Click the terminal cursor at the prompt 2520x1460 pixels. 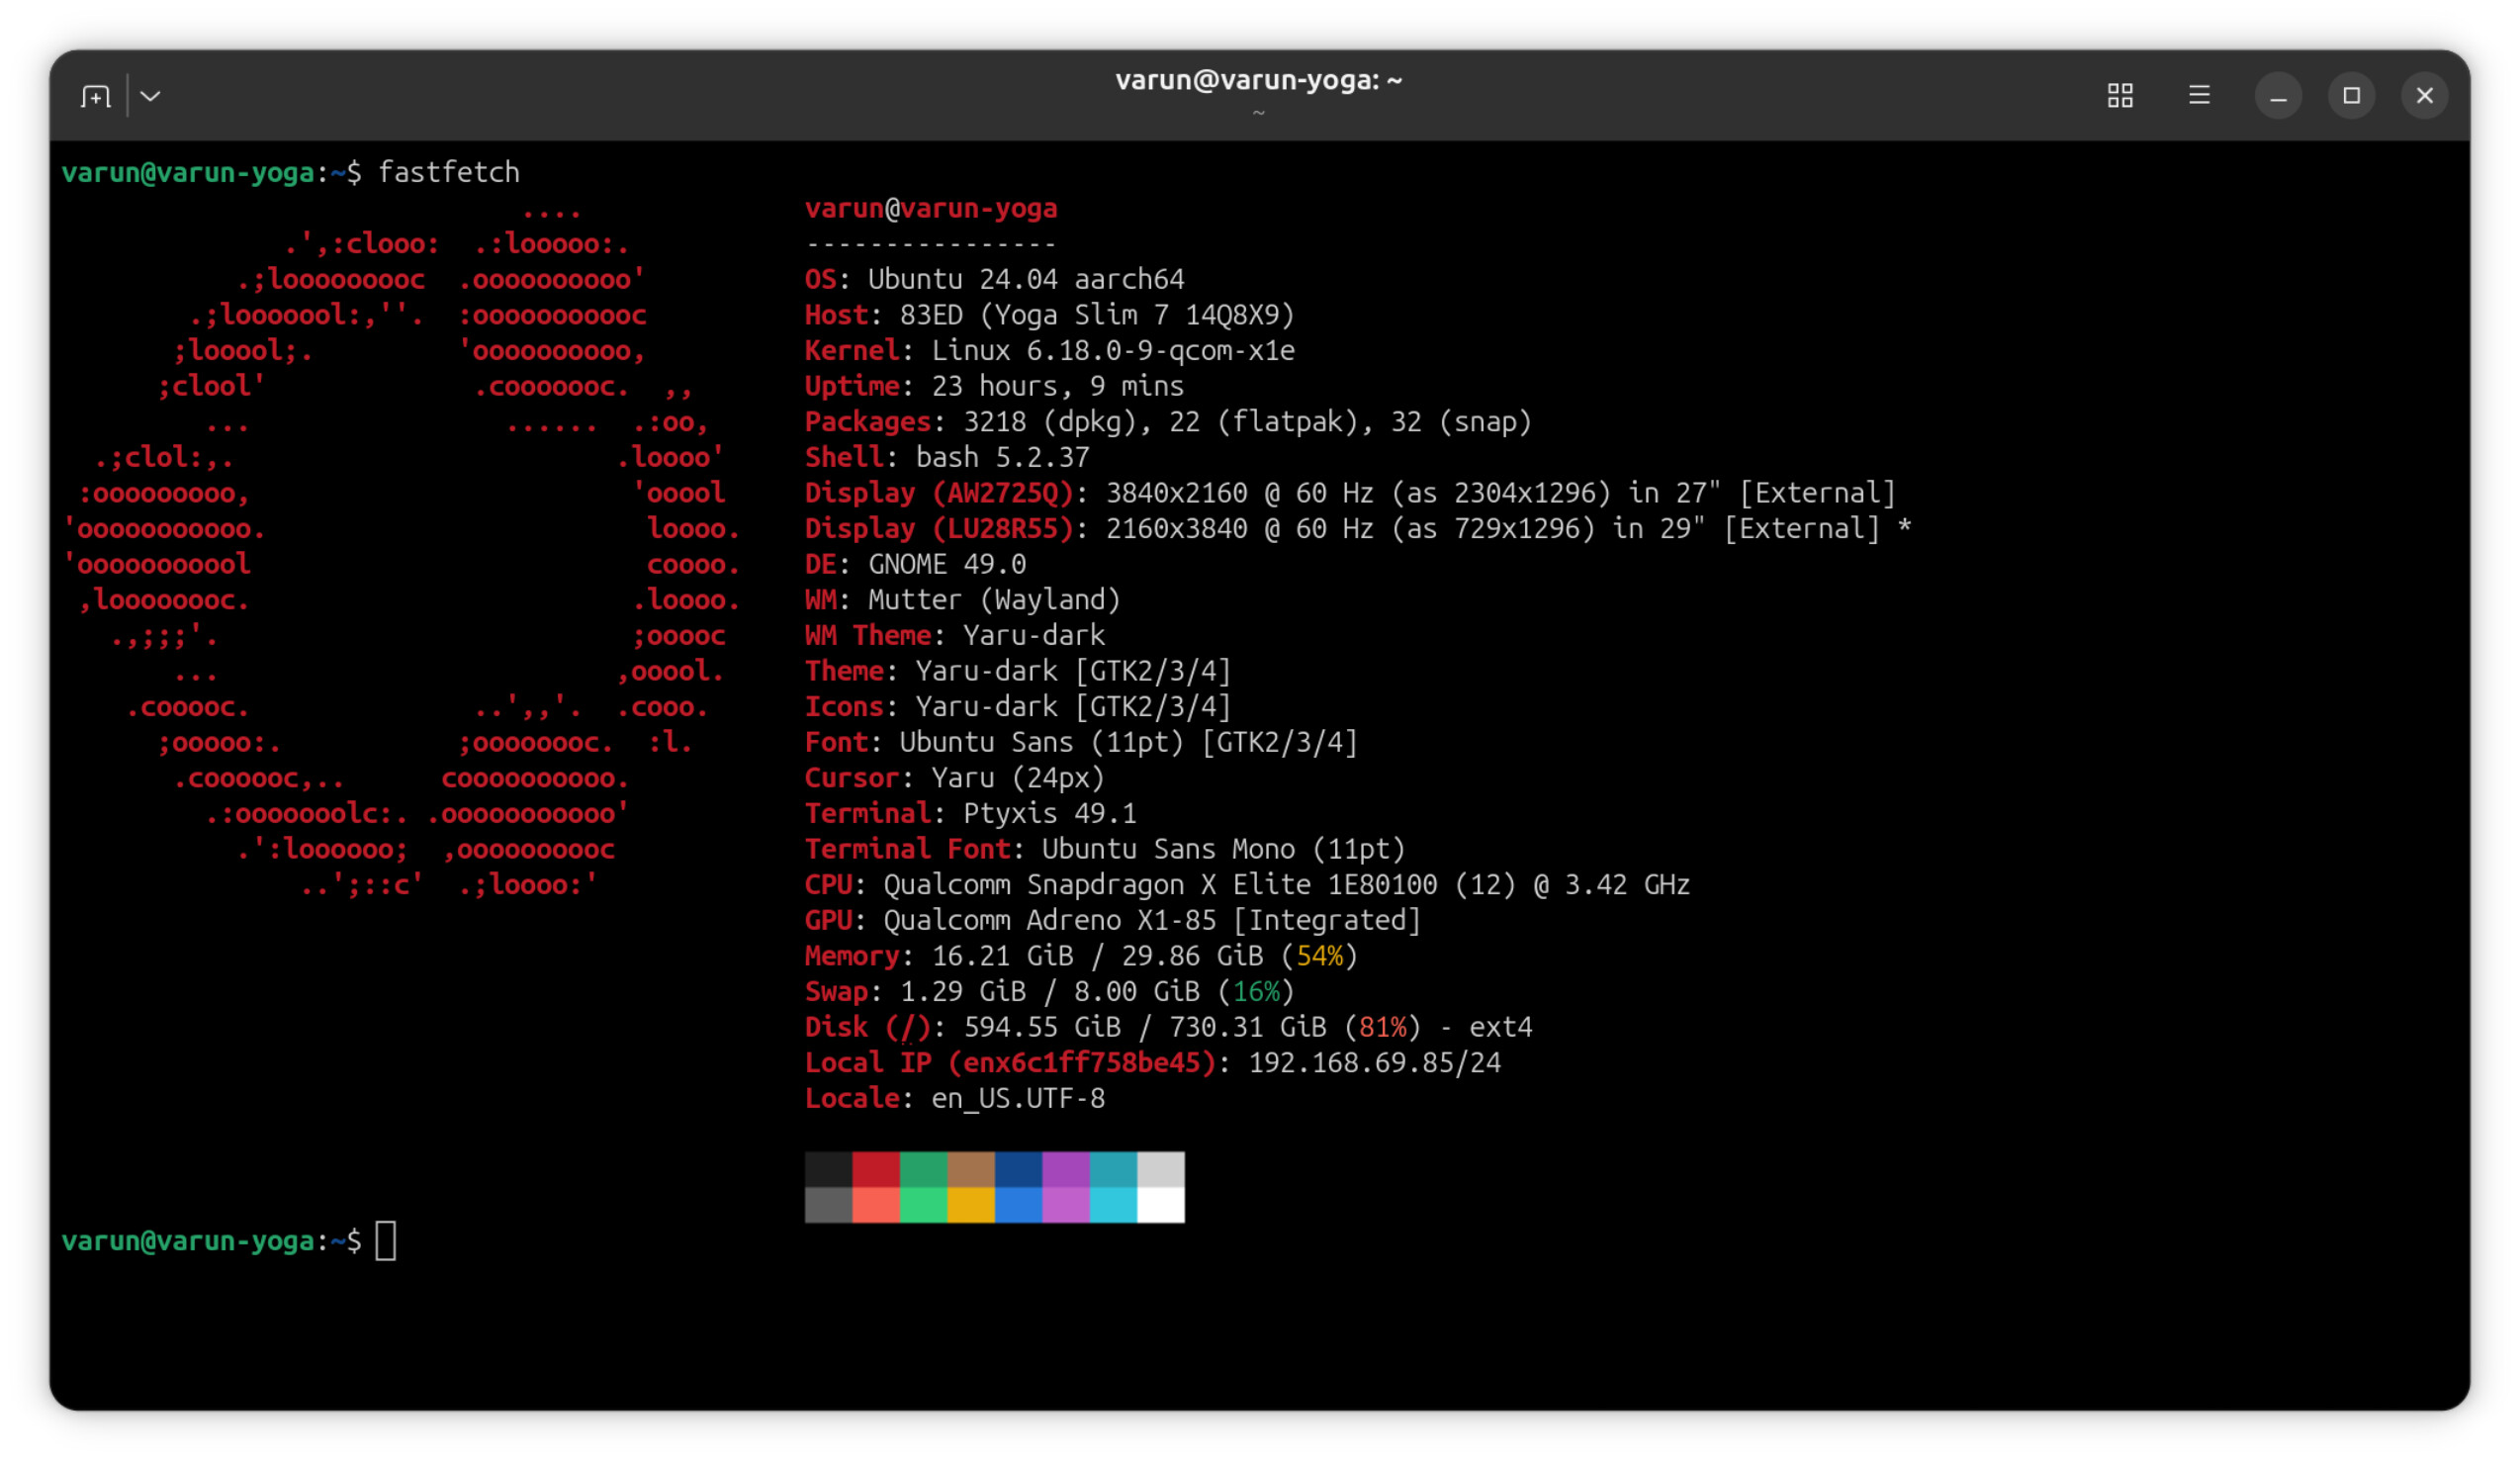pos(386,1240)
